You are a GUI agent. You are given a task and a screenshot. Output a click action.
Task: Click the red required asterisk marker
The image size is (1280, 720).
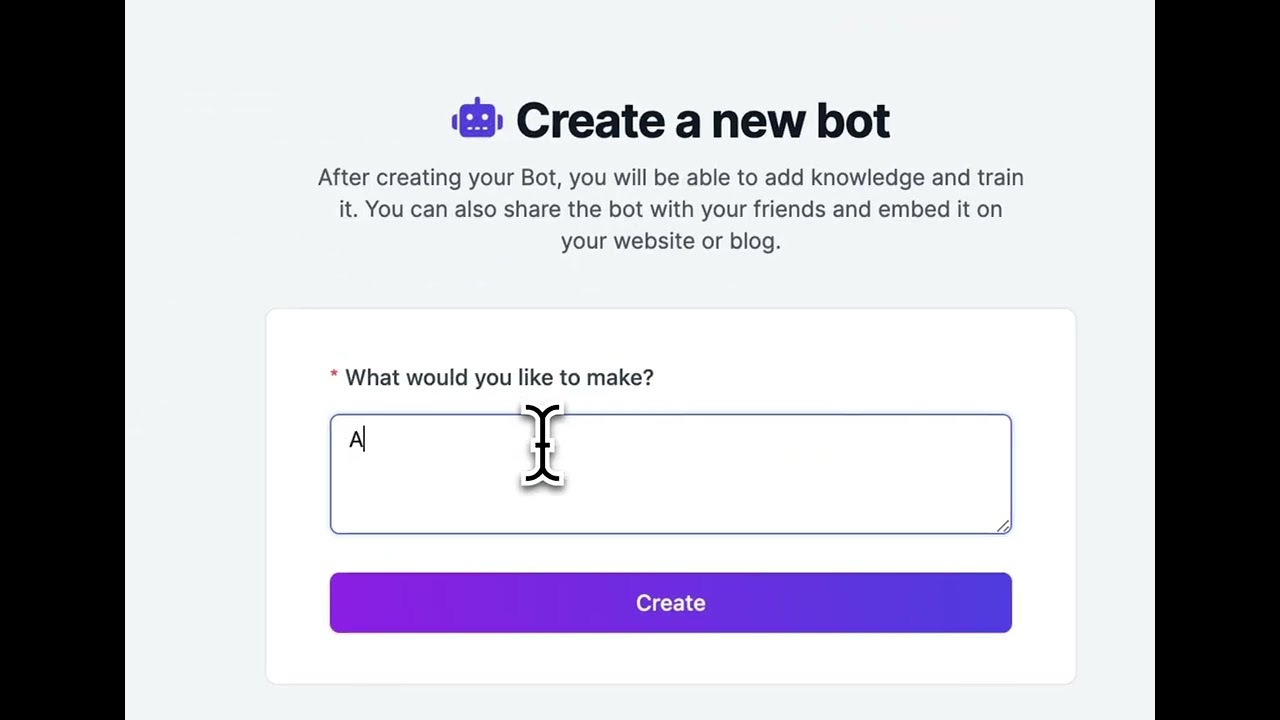[334, 376]
